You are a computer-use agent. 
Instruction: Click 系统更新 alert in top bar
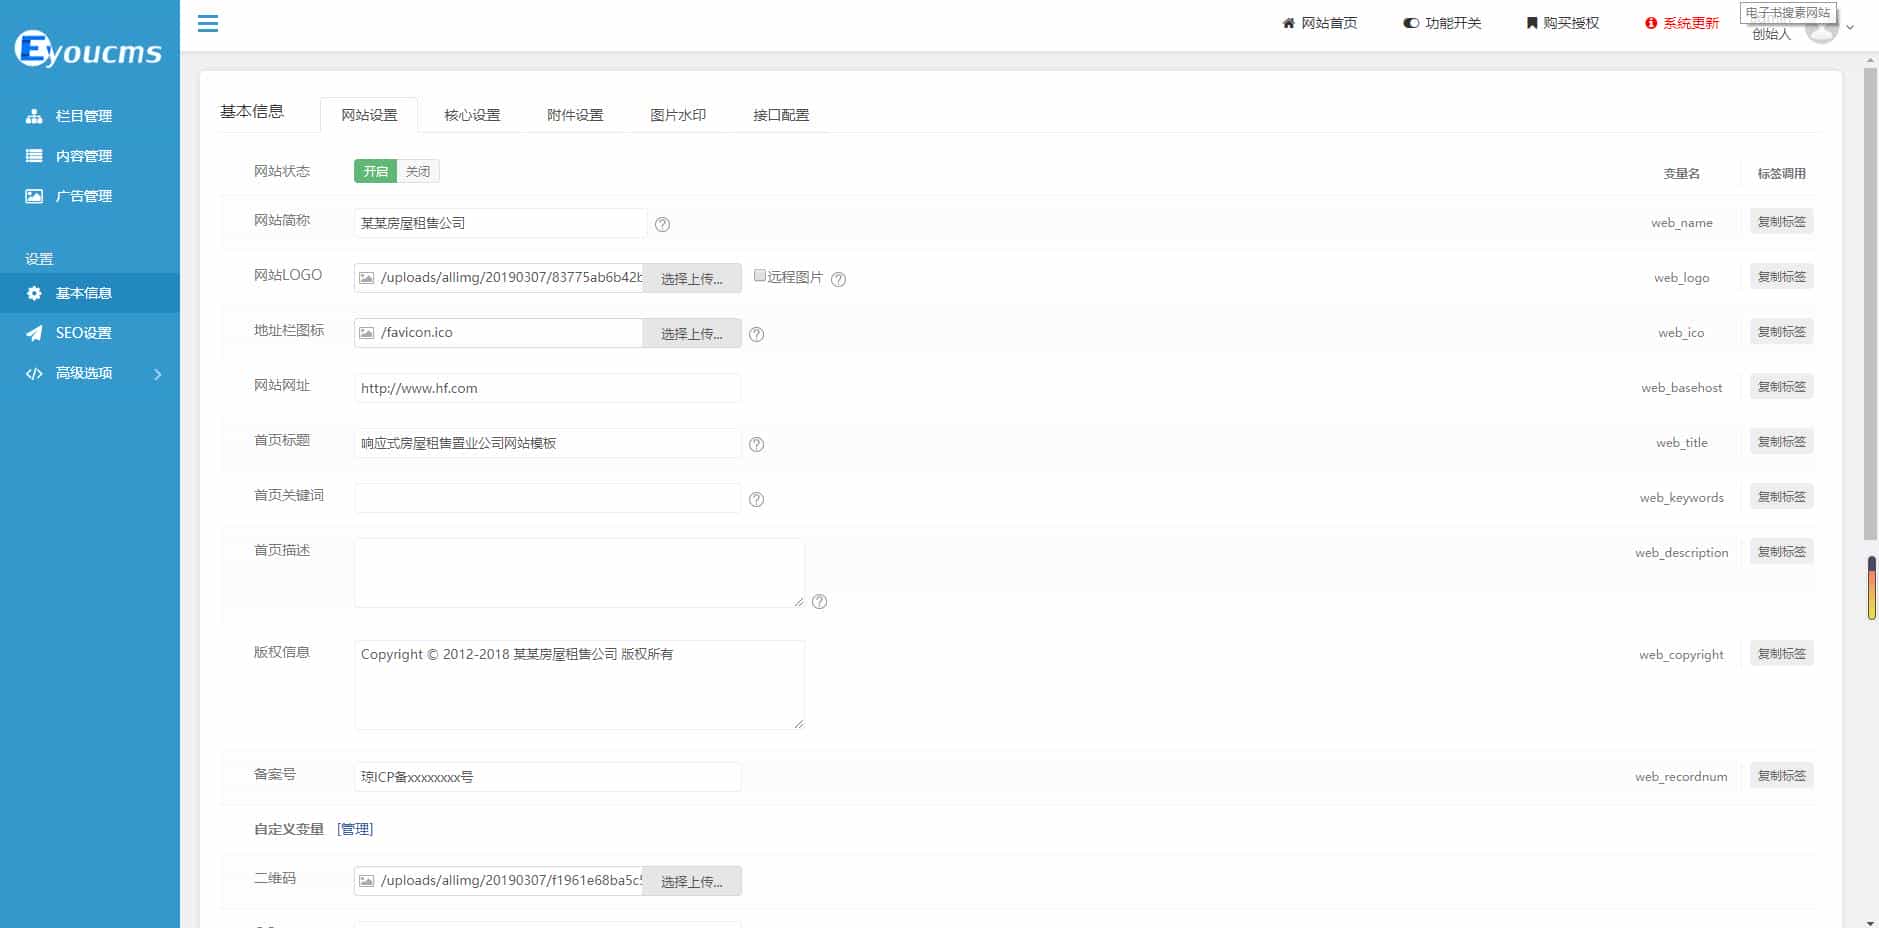pyautogui.click(x=1682, y=23)
